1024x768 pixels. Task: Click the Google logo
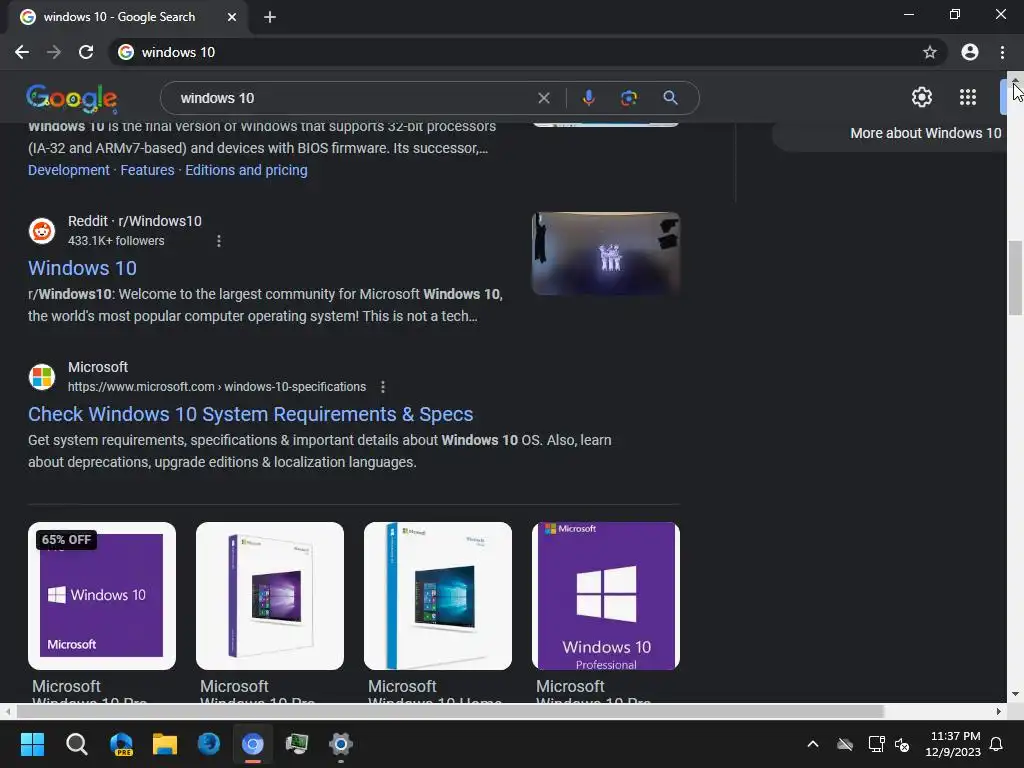click(72, 98)
